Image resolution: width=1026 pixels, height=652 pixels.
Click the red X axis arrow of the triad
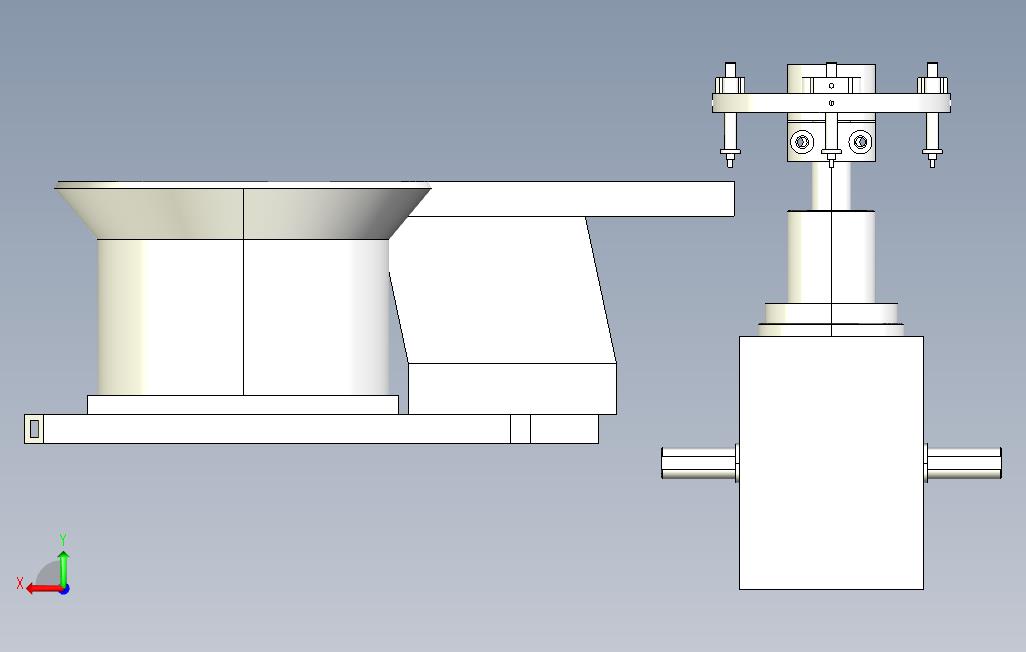[43, 589]
